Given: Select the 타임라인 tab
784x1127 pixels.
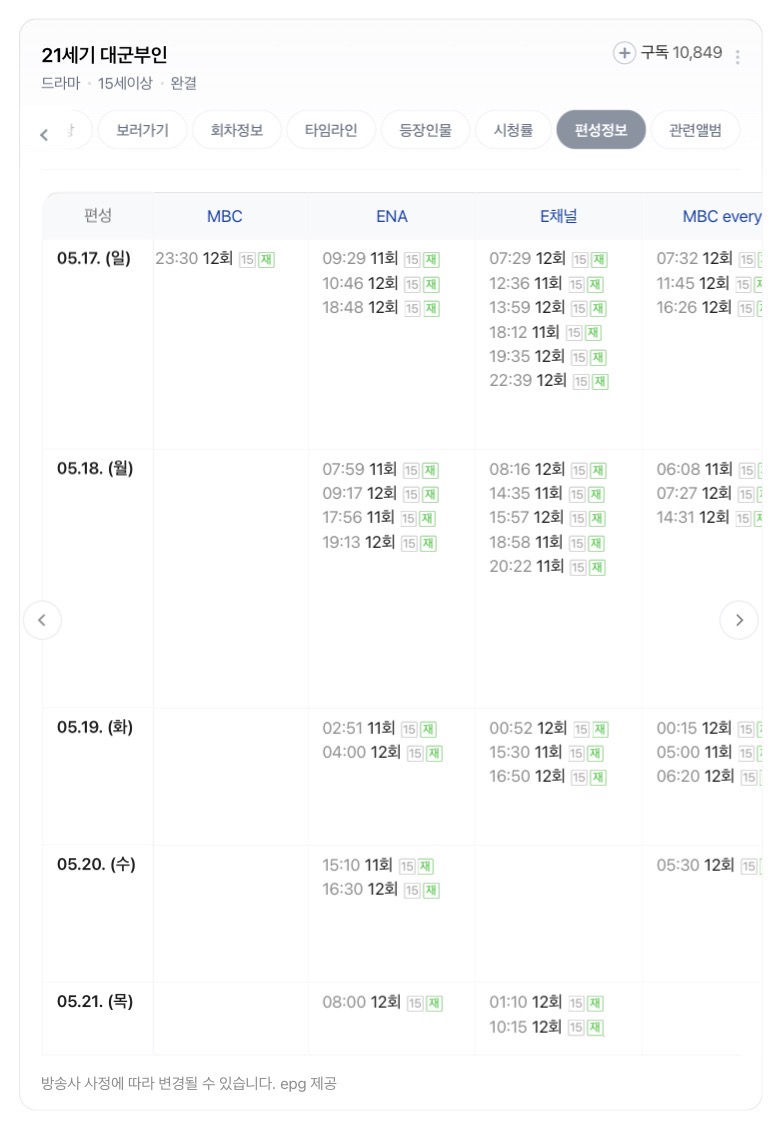Looking at the screenshot, I should (x=331, y=130).
